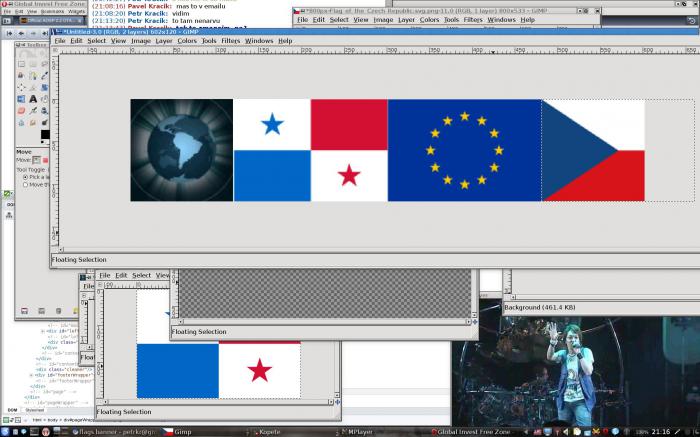
Task: Click the restore options icon at Toolbox bottom
Action: [42, 311]
